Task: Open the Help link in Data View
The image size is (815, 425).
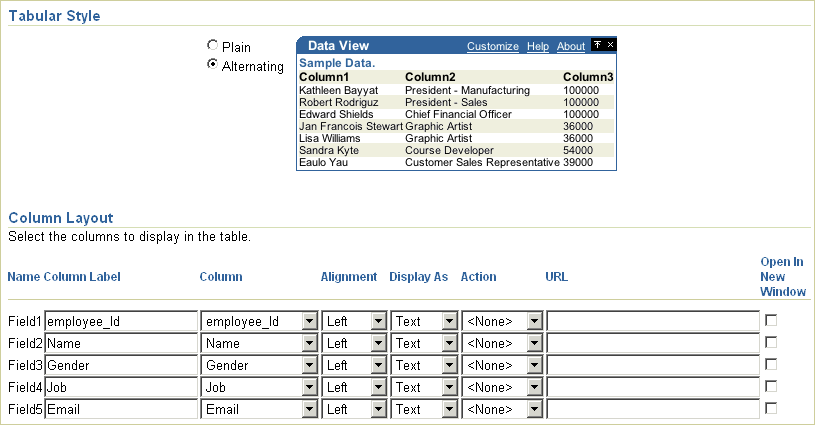Action: point(538,46)
